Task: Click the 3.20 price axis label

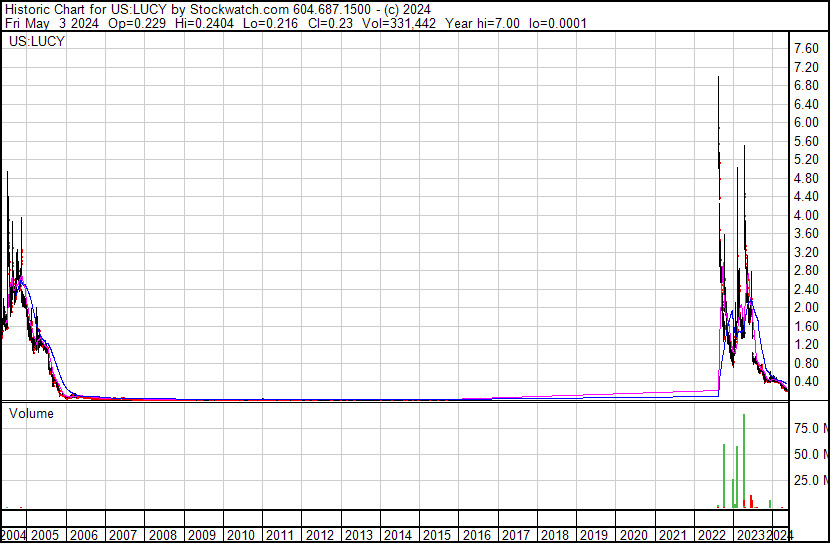Action: point(807,252)
